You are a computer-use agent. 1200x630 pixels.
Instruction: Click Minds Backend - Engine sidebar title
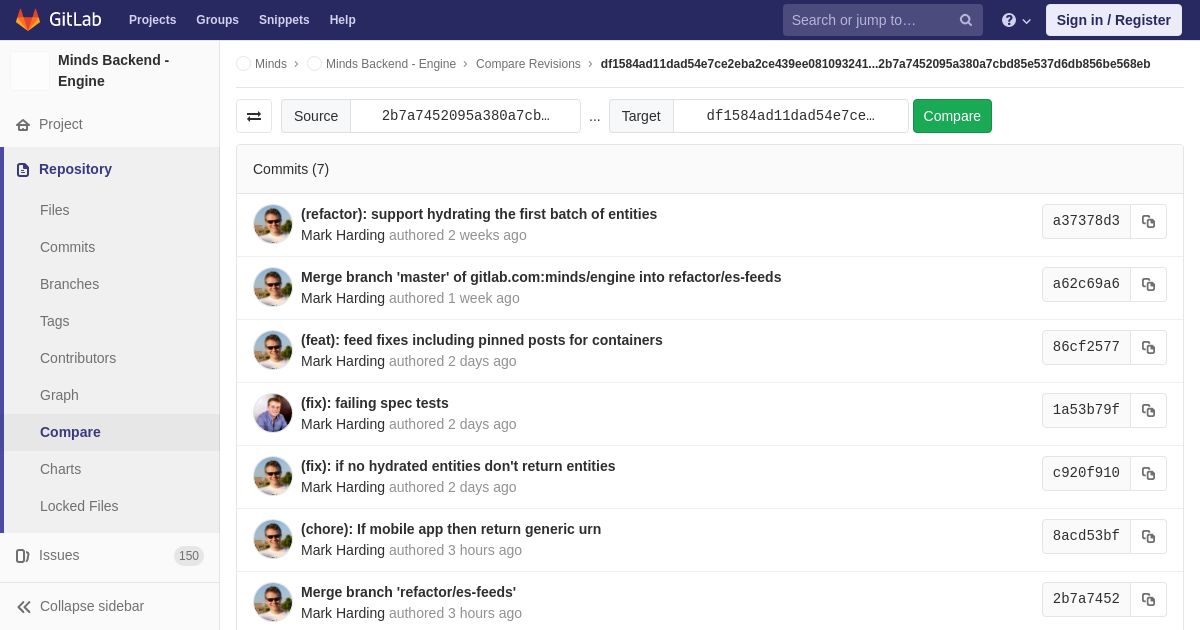coord(114,71)
